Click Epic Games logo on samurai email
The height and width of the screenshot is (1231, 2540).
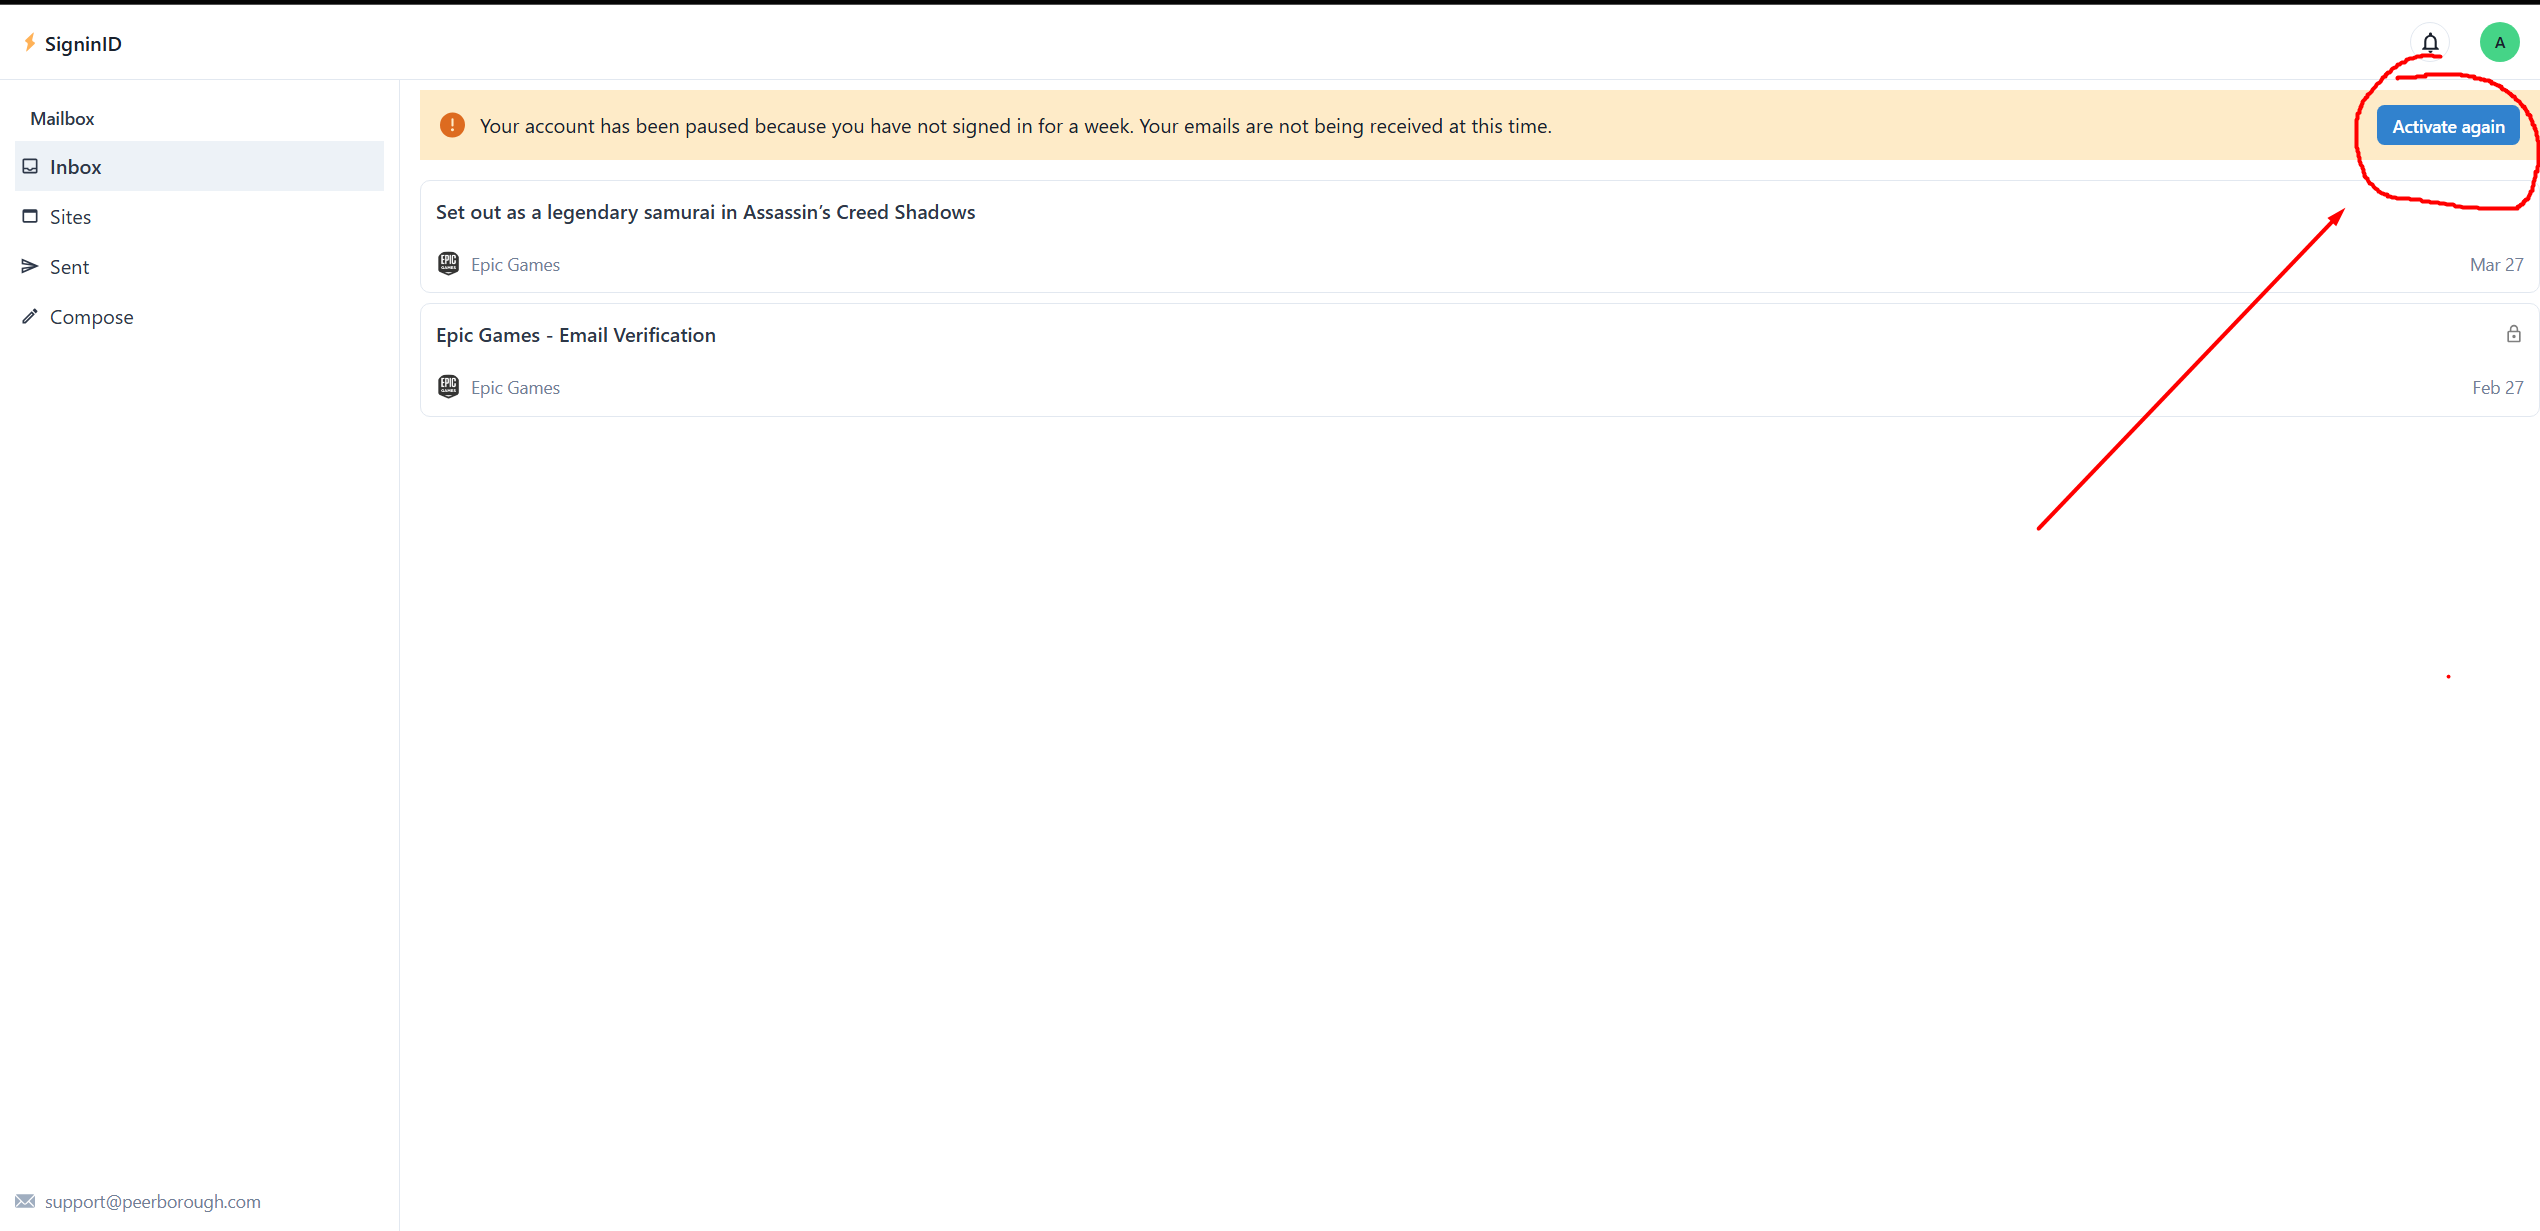(448, 263)
